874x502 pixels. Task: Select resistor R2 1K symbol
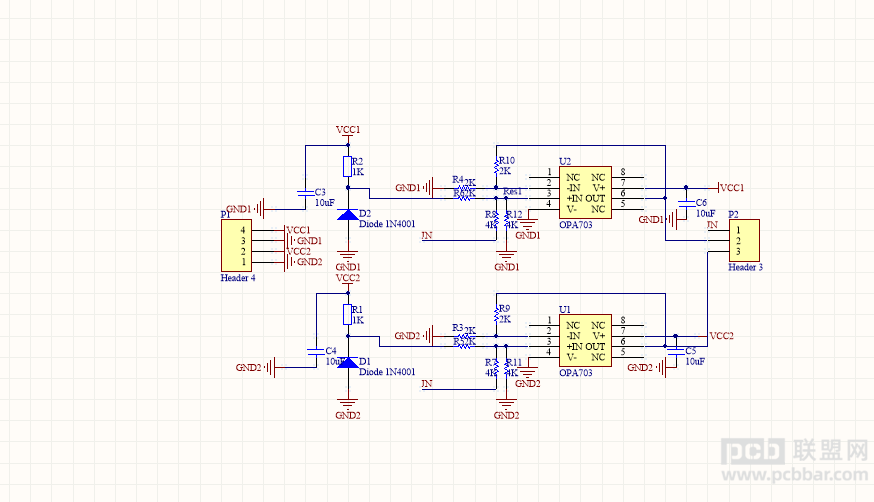348,166
